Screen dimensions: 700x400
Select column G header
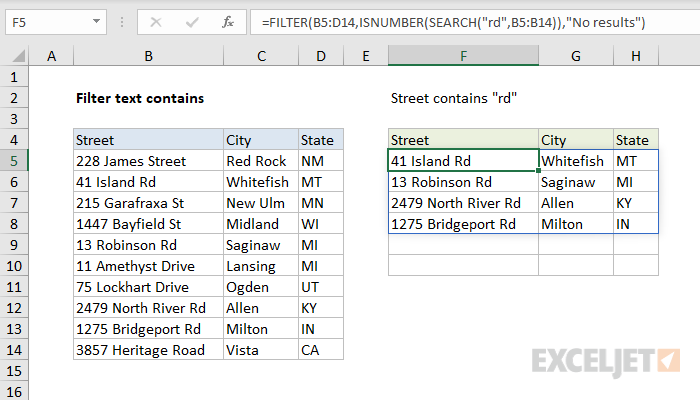(x=576, y=56)
